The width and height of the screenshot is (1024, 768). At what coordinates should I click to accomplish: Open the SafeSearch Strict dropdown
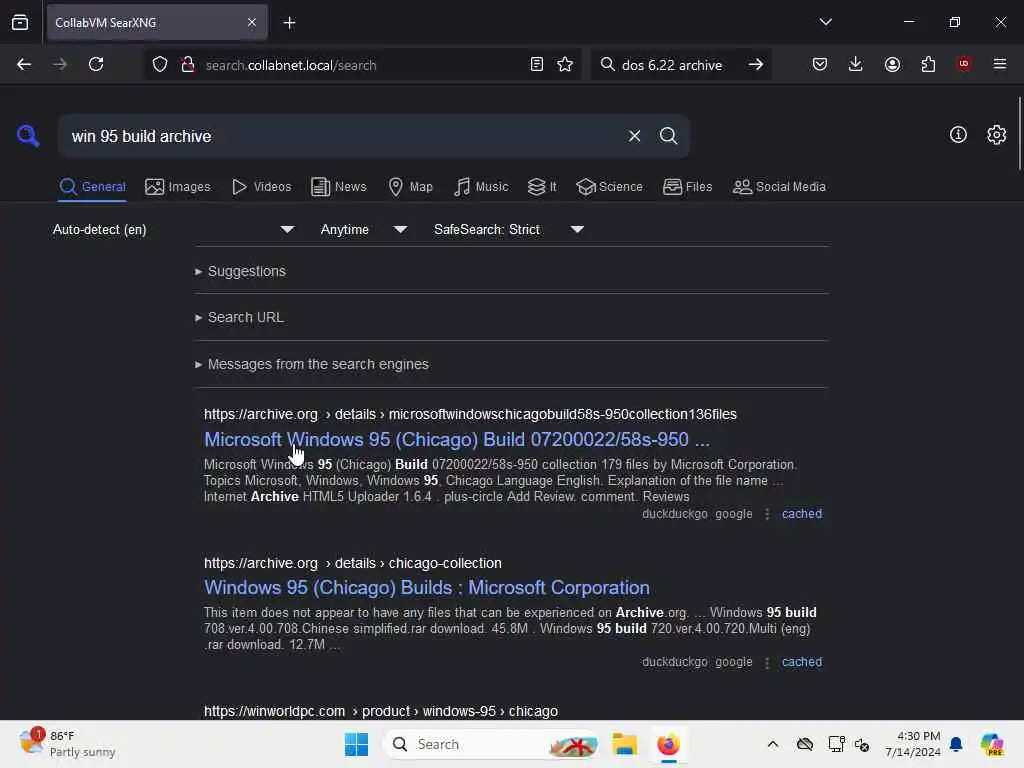pyautogui.click(x=509, y=229)
